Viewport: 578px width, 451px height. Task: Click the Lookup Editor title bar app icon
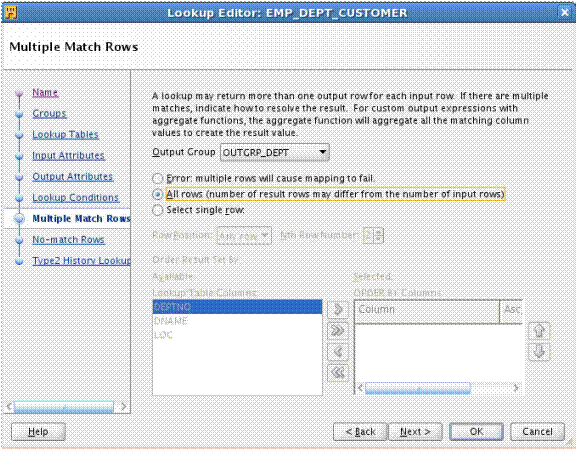click(x=11, y=13)
